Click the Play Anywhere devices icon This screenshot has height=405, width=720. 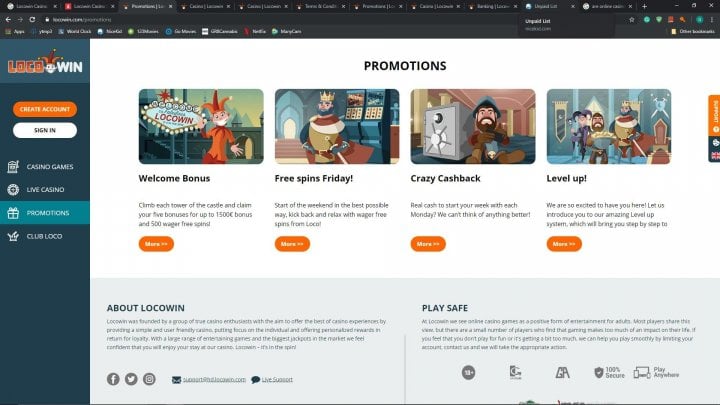point(641,372)
